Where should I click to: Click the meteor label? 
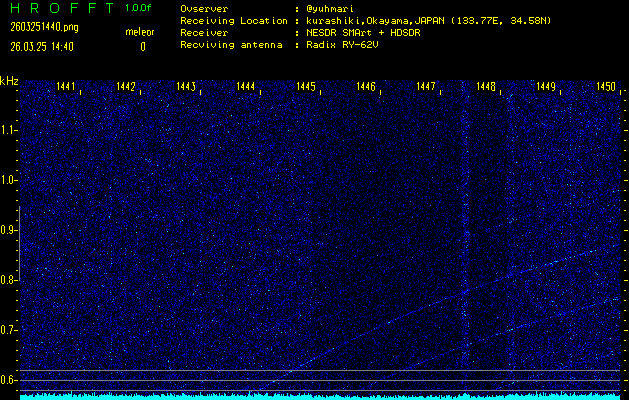[x=139, y=32]
